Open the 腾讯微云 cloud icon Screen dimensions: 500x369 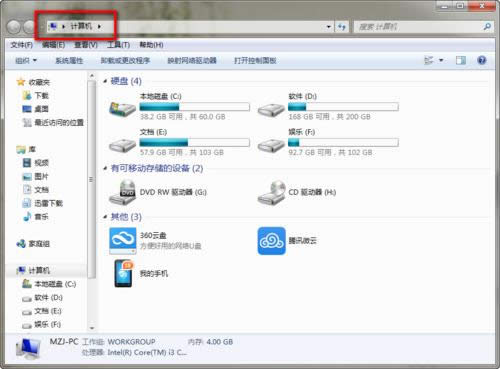[x=271, y=241]
